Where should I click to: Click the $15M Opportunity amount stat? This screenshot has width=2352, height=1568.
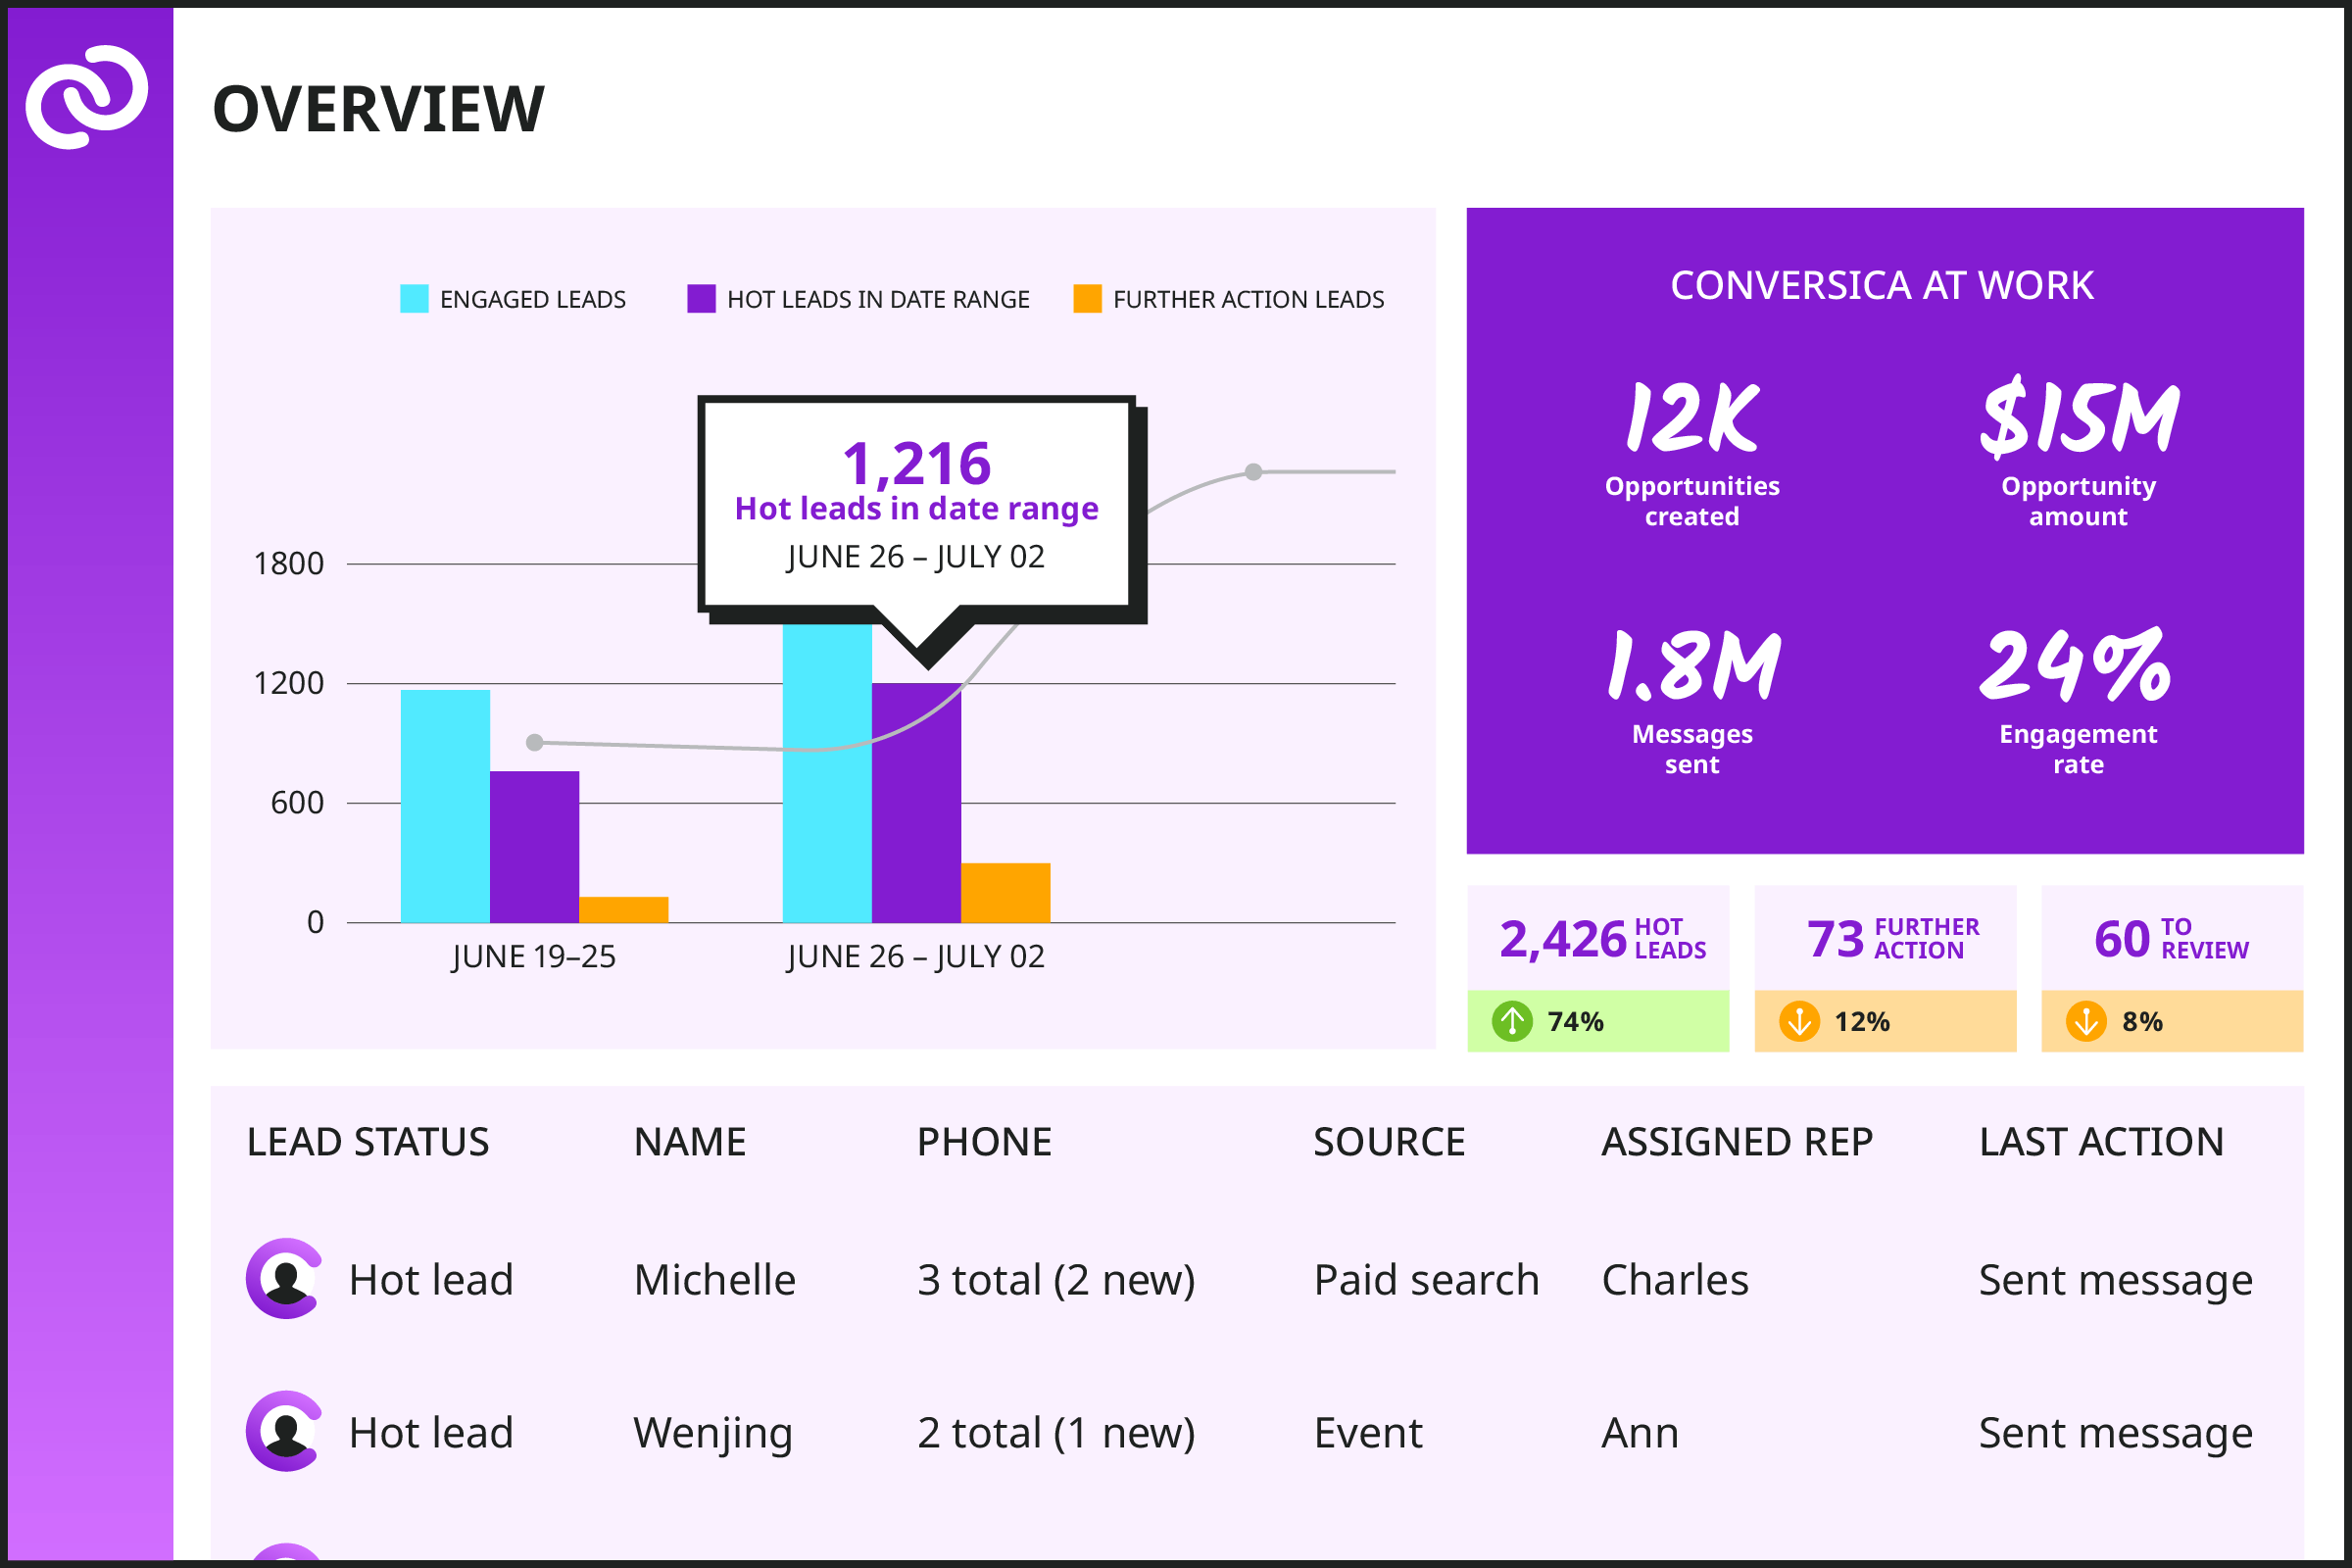[2079, 452]
